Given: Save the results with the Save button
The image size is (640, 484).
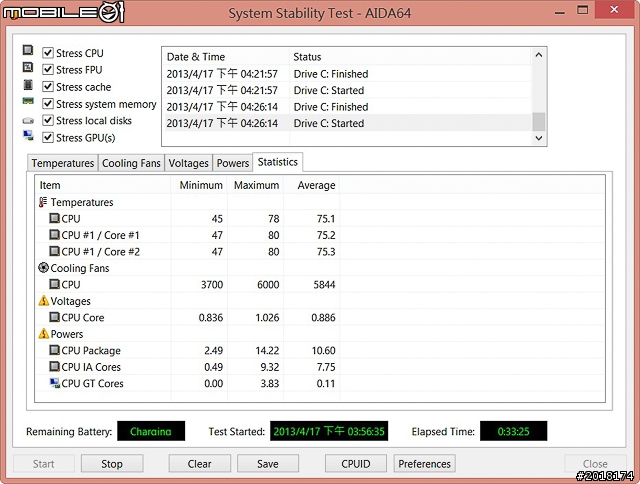Looking at the screenshot, I should click(x=268, y=464).
